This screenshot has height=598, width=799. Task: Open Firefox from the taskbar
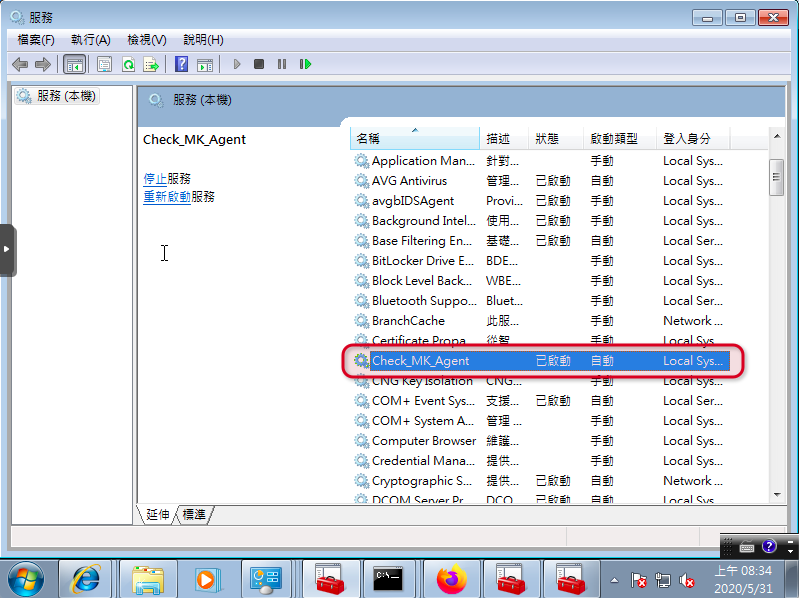point(451,579)
